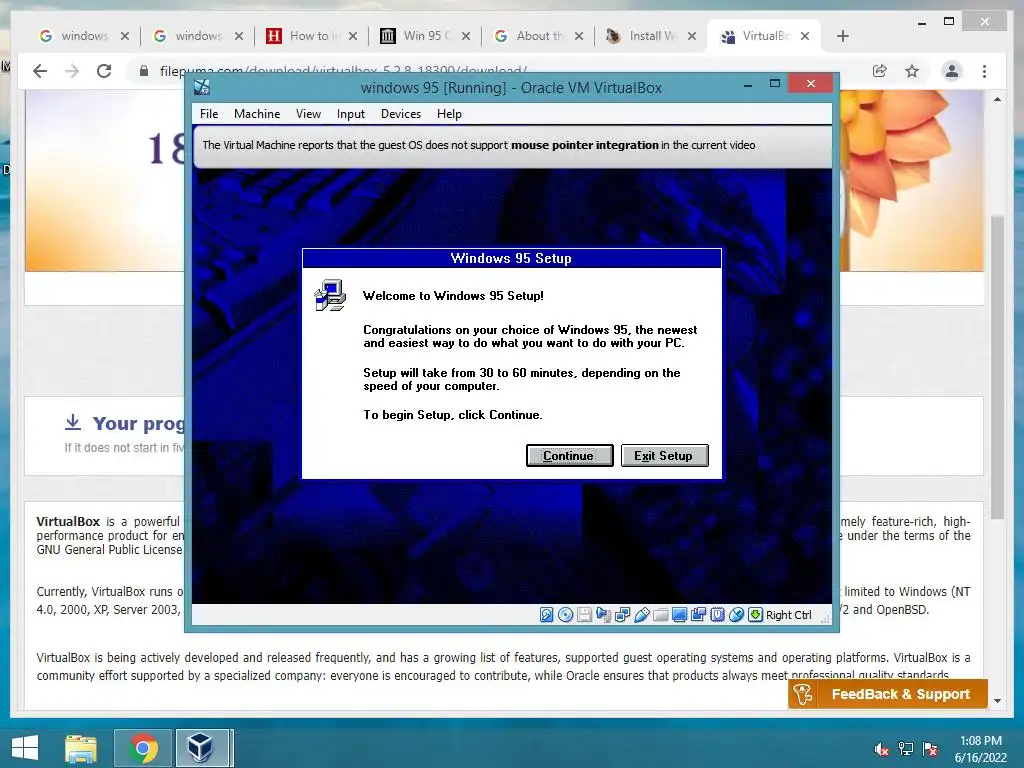Click the VirtualBox window title bar icon

[202, 87]
